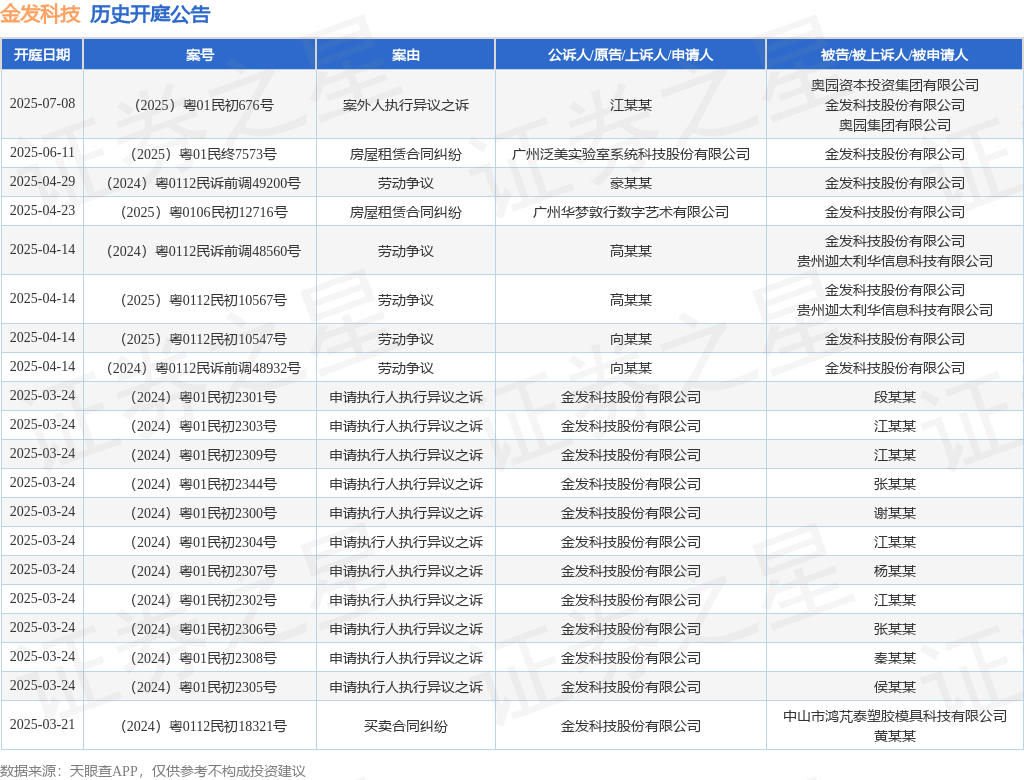Select case (2024)粤0112民初18321号
This screenshot has height=780, width=1024.
204,726
